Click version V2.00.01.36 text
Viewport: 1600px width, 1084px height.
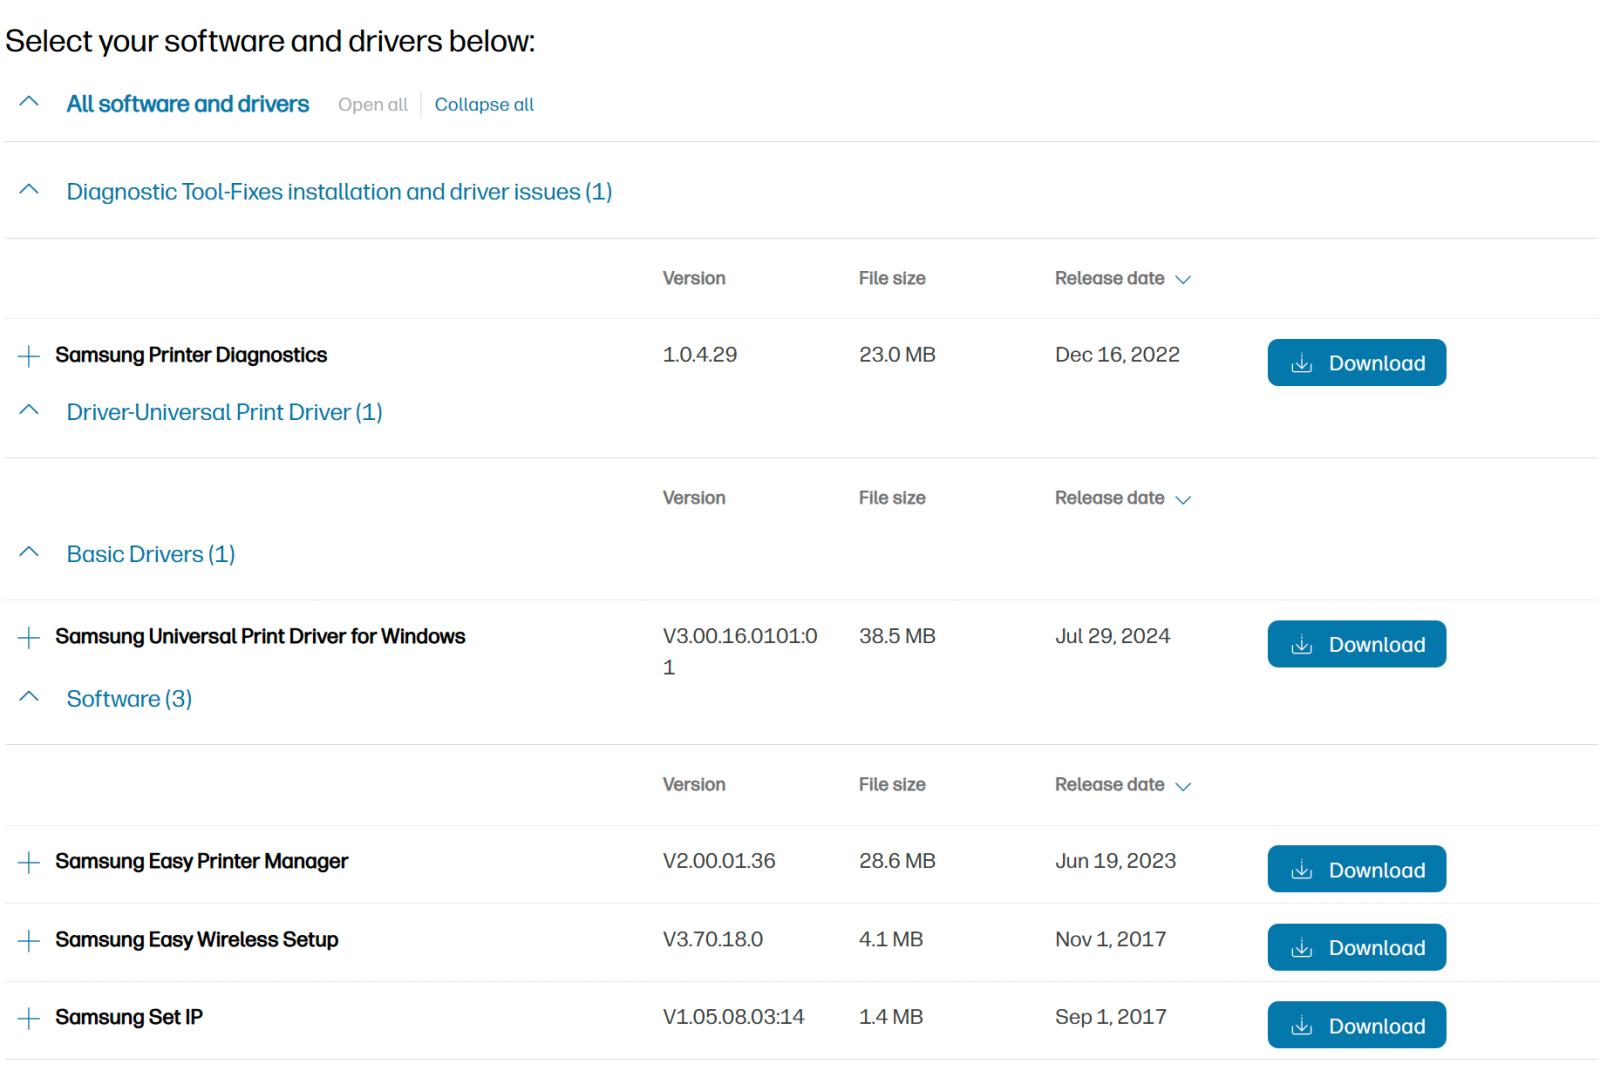[x=719, y=861]
